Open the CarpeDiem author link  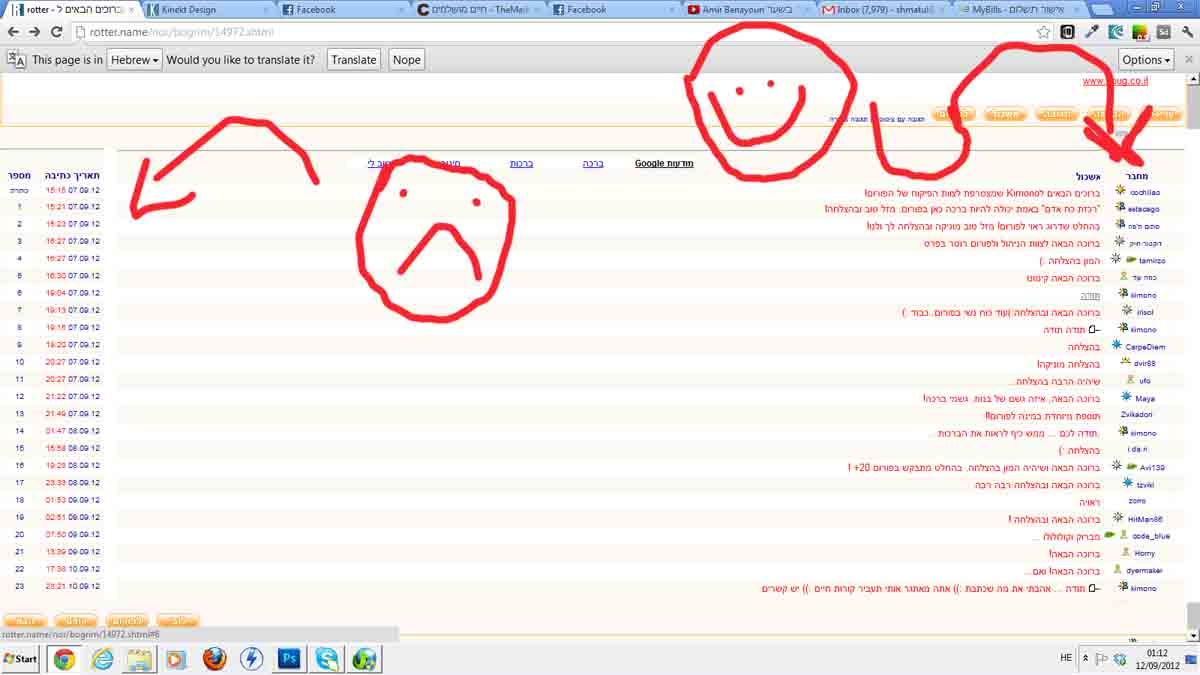tap(1144, 347)
